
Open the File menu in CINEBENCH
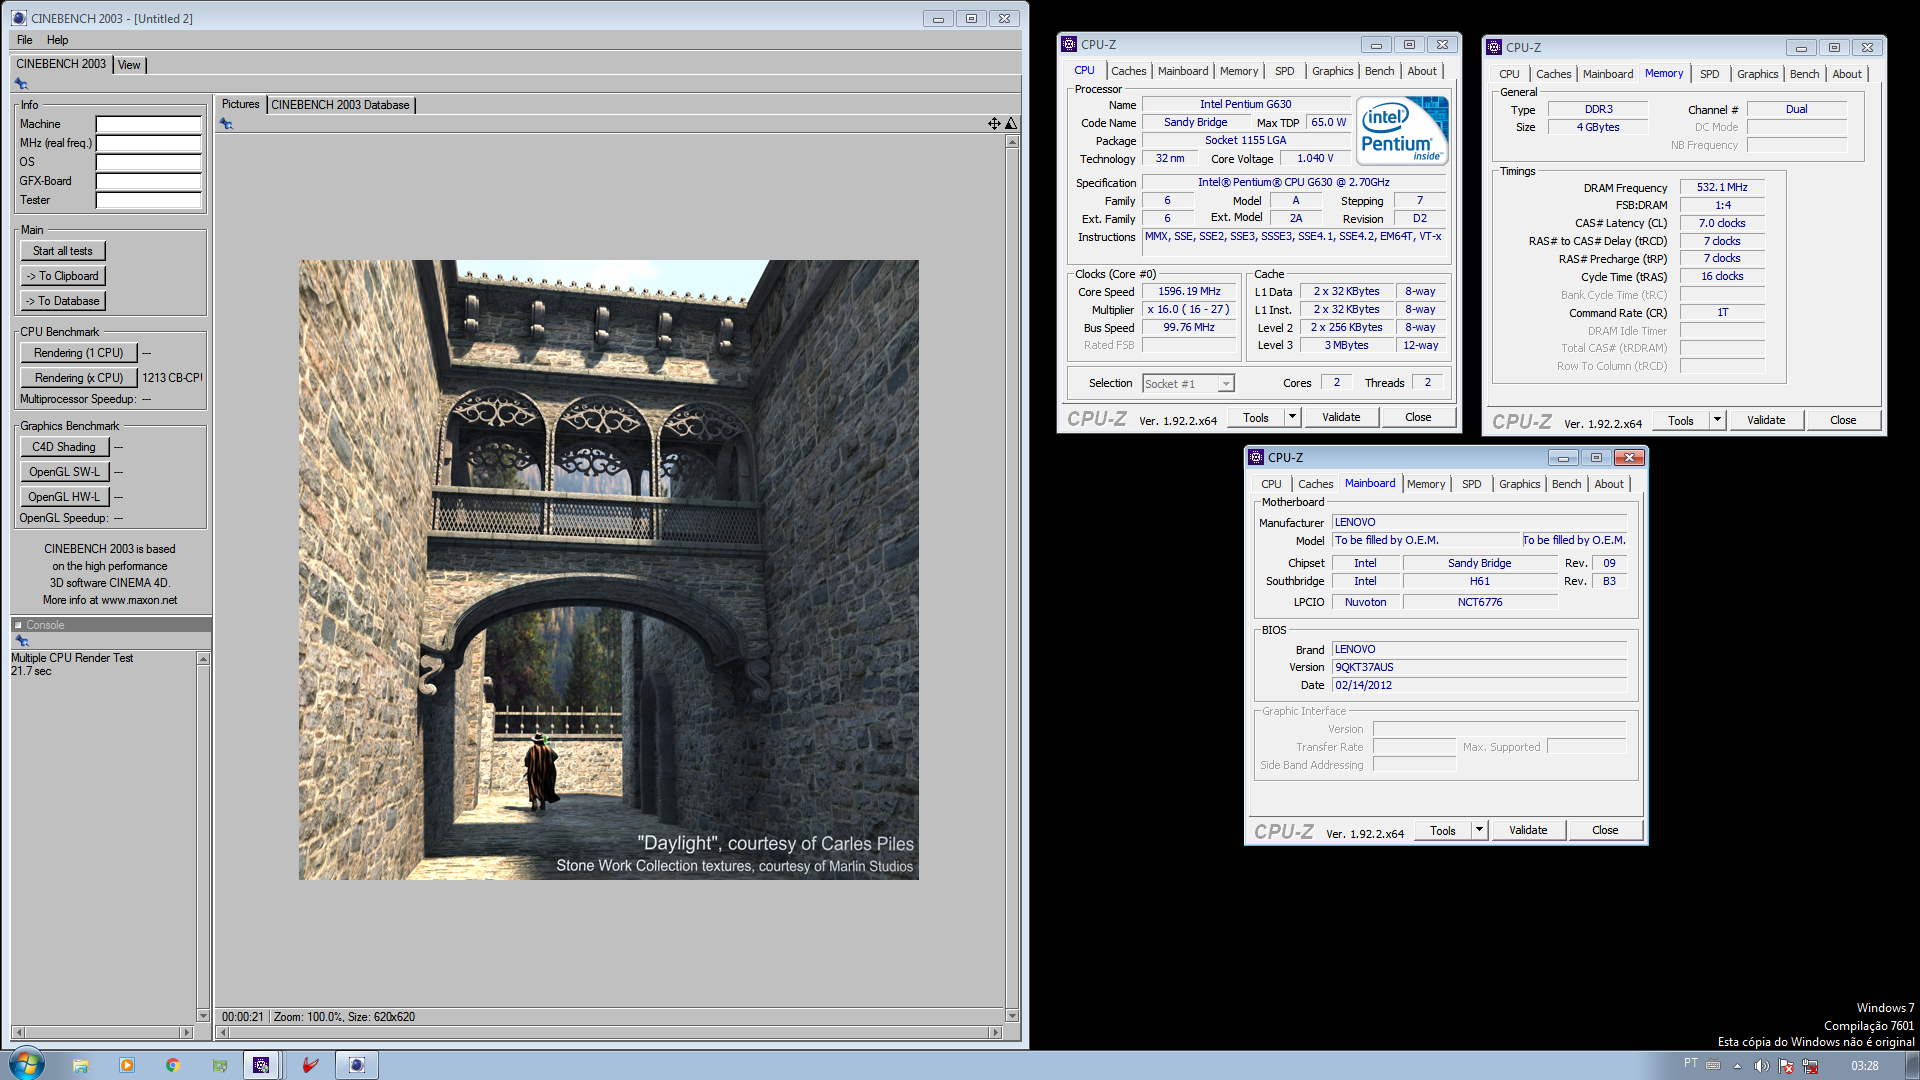[25, 40]
